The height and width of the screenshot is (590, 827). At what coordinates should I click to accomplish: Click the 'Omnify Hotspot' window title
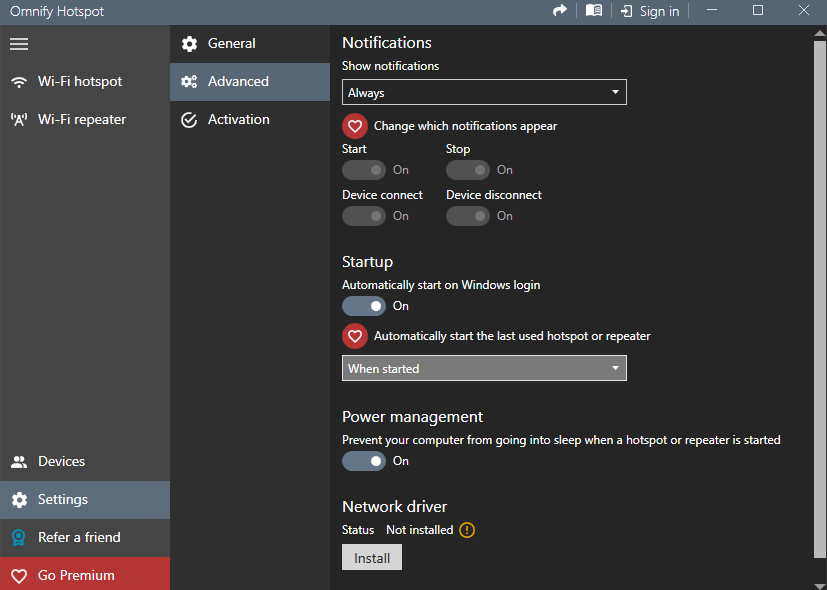click(57, 11)
